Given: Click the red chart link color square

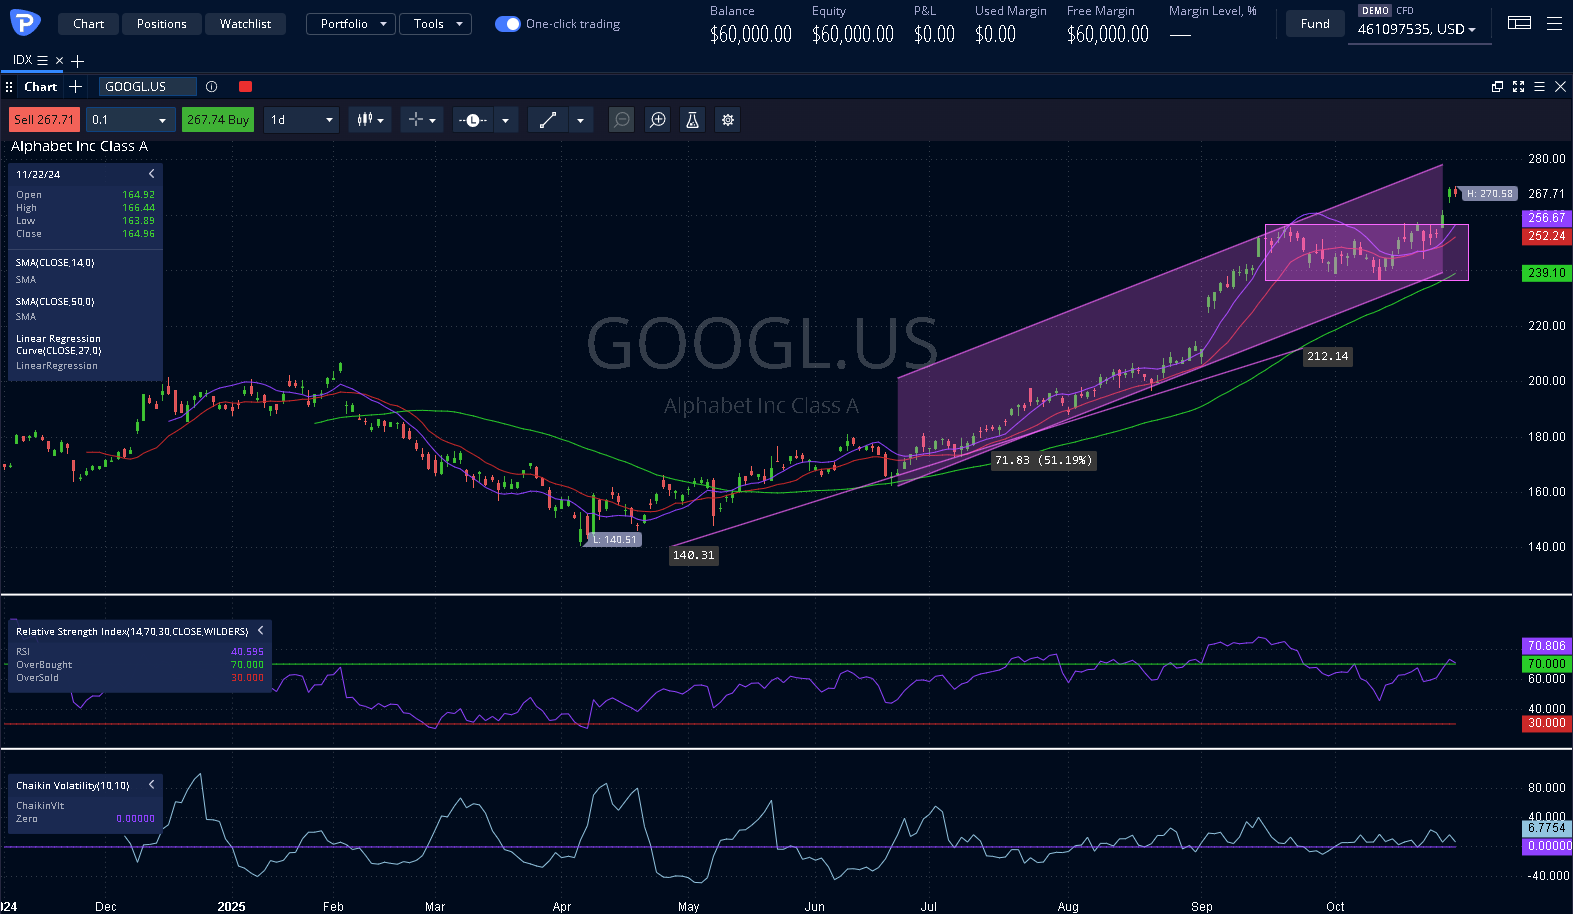Looking at the screenshot, I should pos(245,87).
